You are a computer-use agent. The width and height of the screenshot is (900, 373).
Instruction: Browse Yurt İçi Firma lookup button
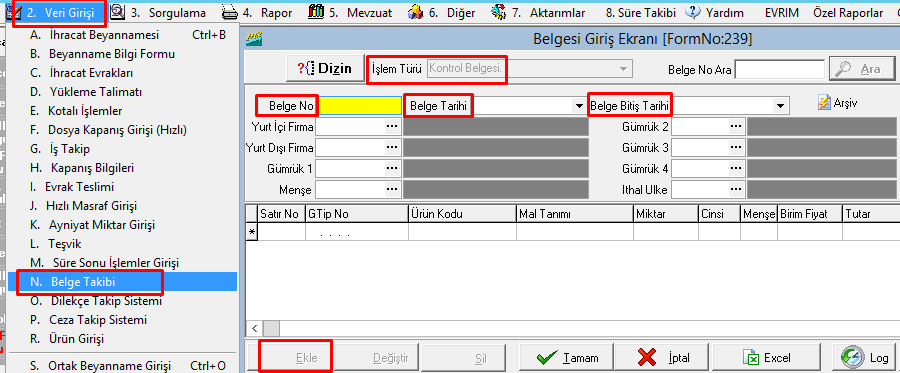pyautogui.click(x=392, y=127)
